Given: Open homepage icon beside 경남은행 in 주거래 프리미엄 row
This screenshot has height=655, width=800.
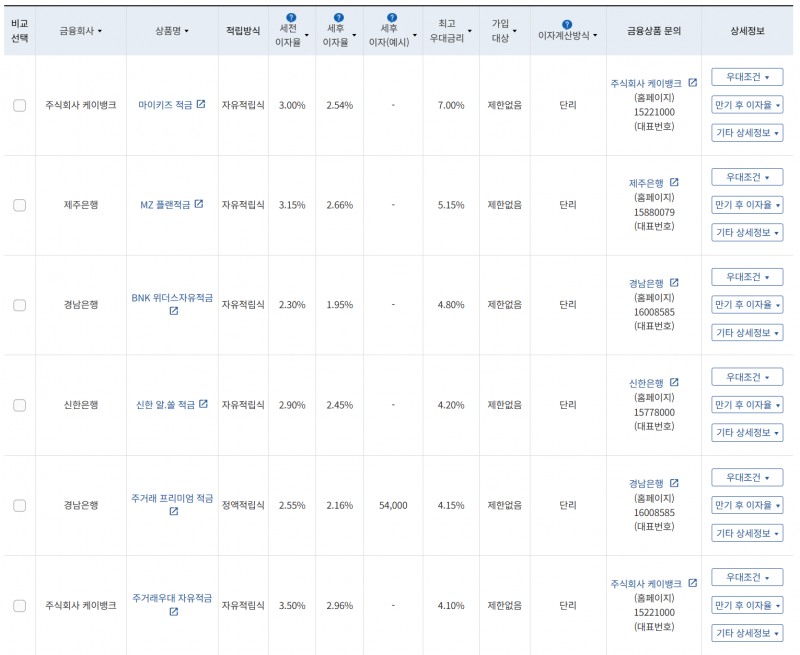Looking at the screenshot, I should point(674,483).
